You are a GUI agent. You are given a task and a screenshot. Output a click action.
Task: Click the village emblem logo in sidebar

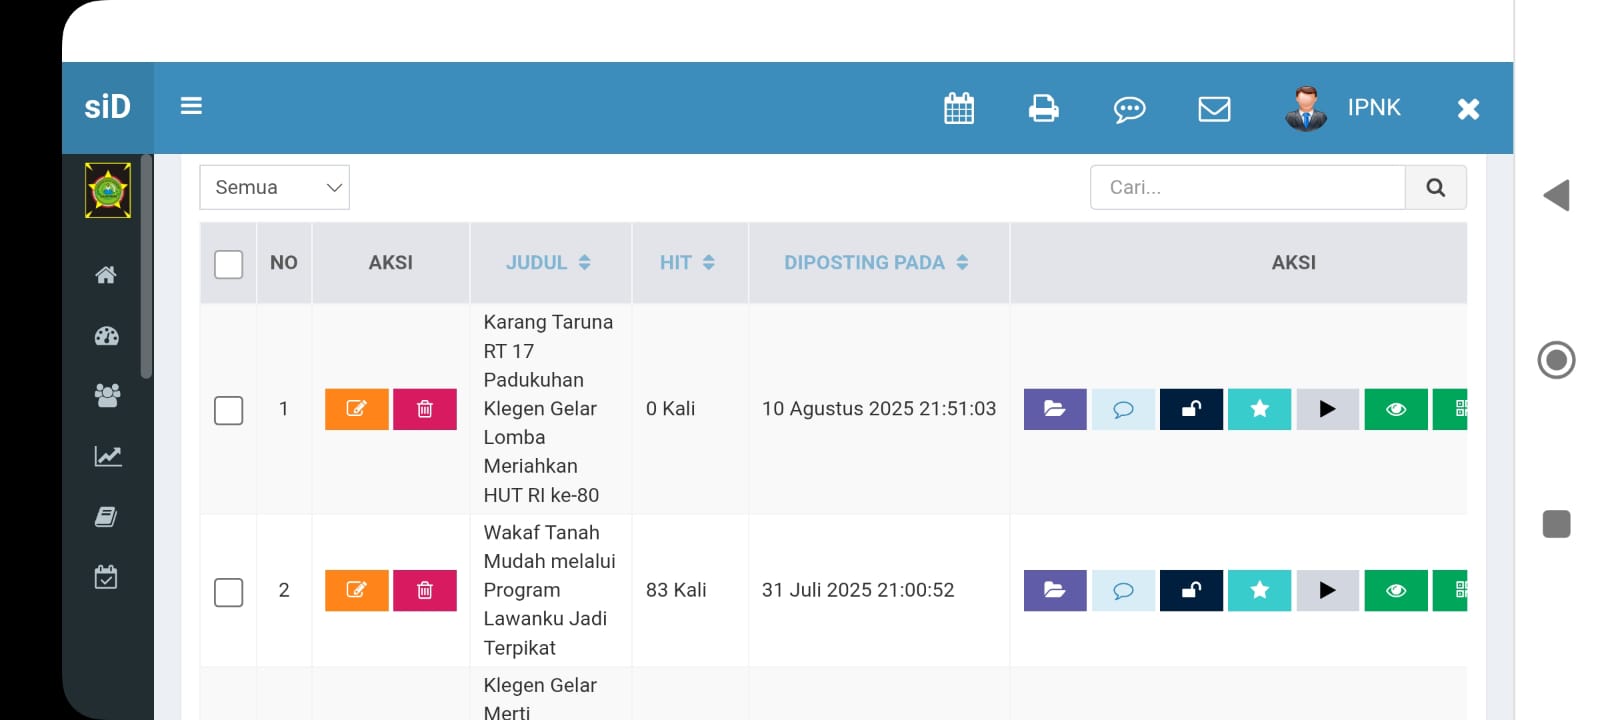pyautogui.click(x=108, y=190)
